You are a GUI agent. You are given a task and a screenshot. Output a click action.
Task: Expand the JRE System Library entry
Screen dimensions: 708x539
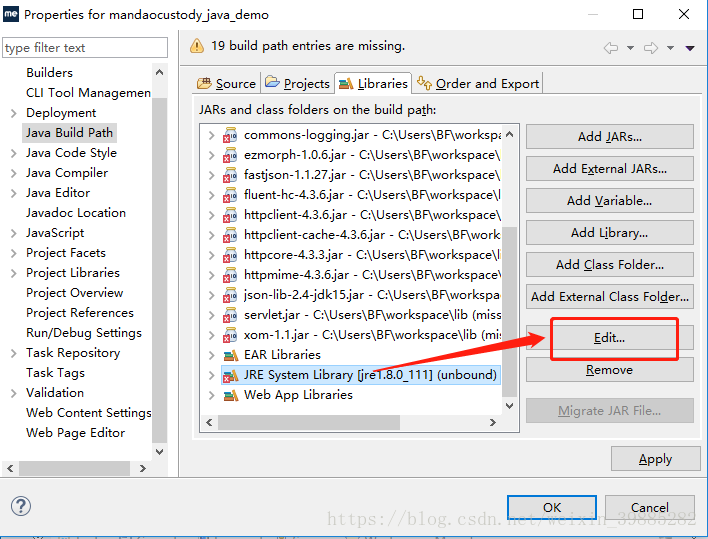211,375
